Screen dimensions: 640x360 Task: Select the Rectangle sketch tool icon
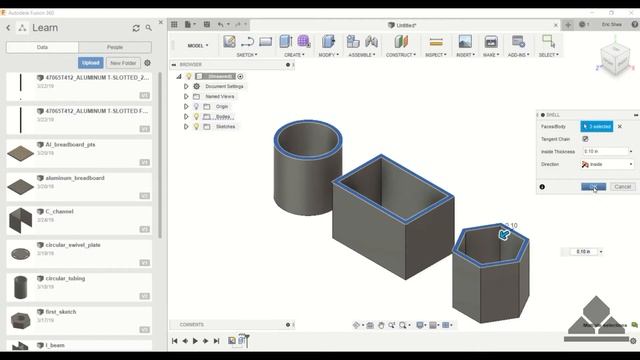265,42
